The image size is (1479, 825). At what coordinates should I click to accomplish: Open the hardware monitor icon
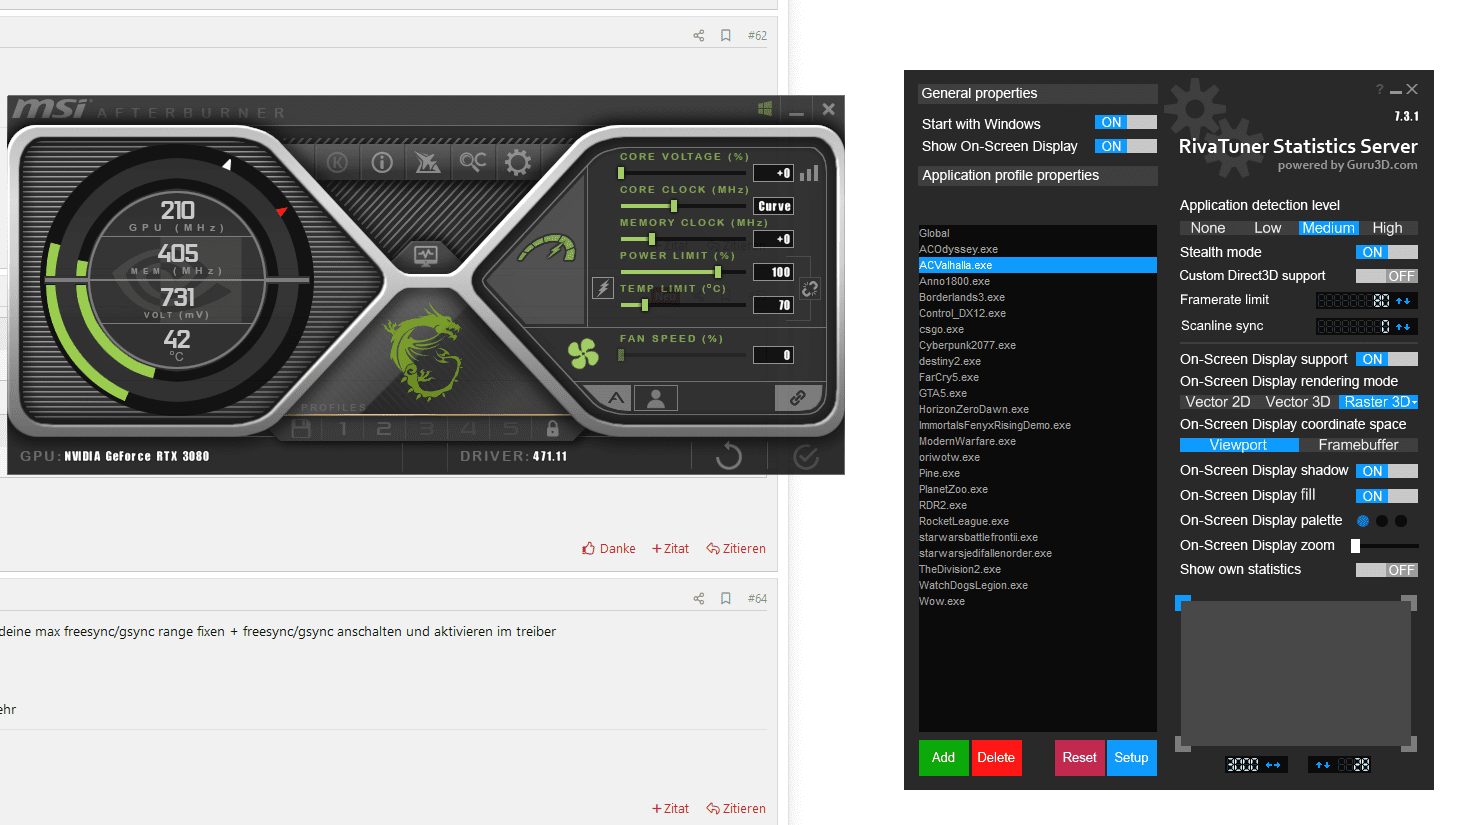click(x=426, y=255)
